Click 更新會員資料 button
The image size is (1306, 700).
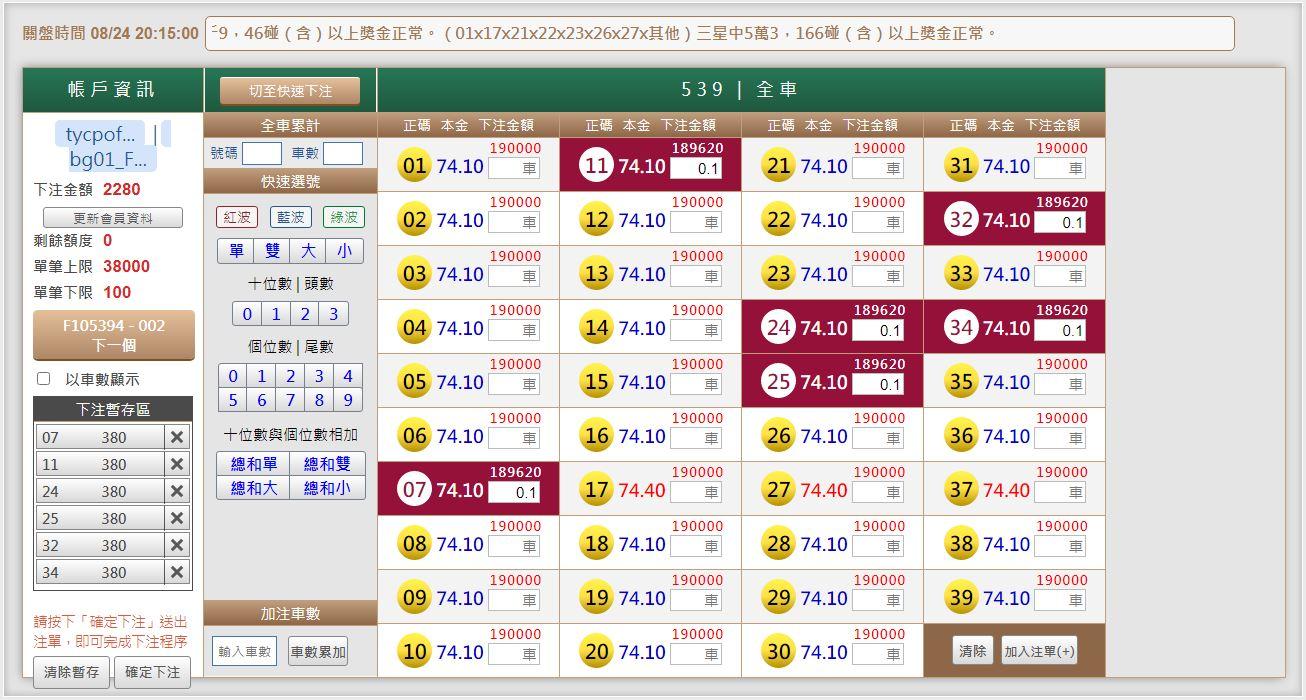113,218
